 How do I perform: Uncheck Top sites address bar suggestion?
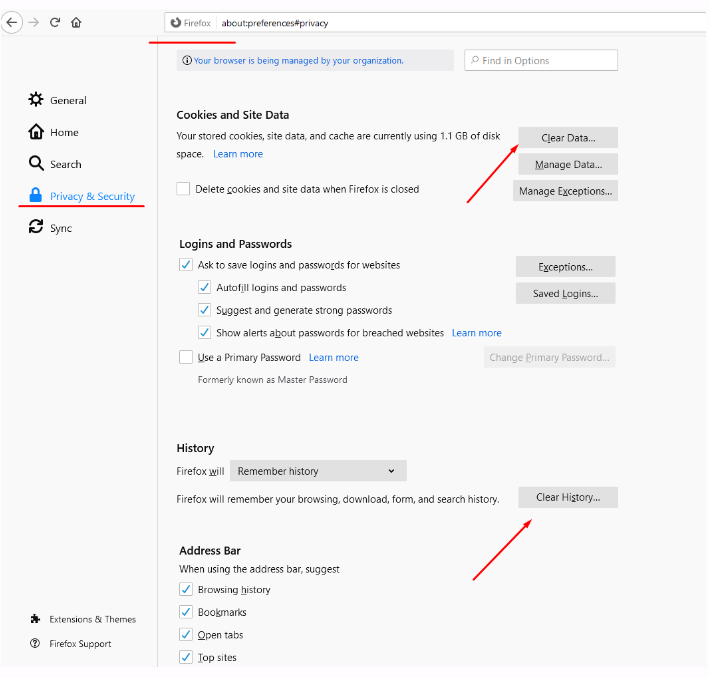pyautogui.click(x=186, y=657)
